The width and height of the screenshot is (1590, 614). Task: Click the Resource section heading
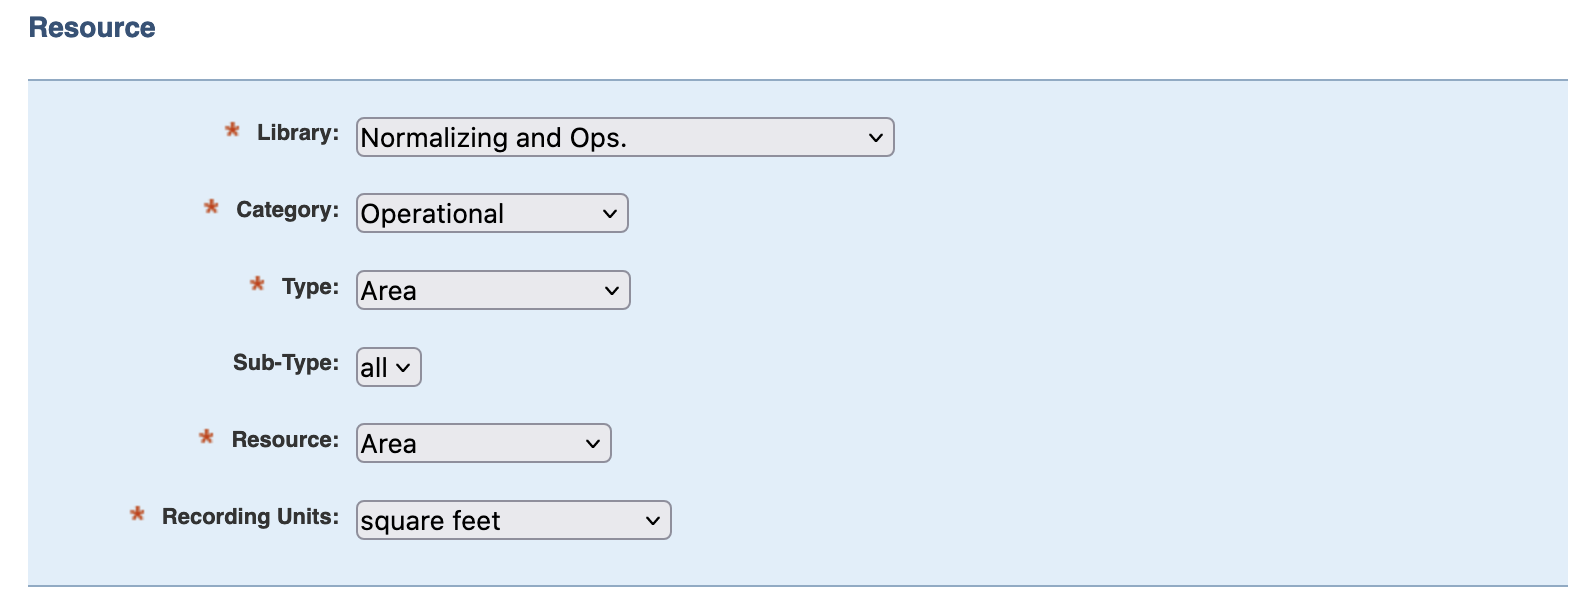tap(92, 27)
